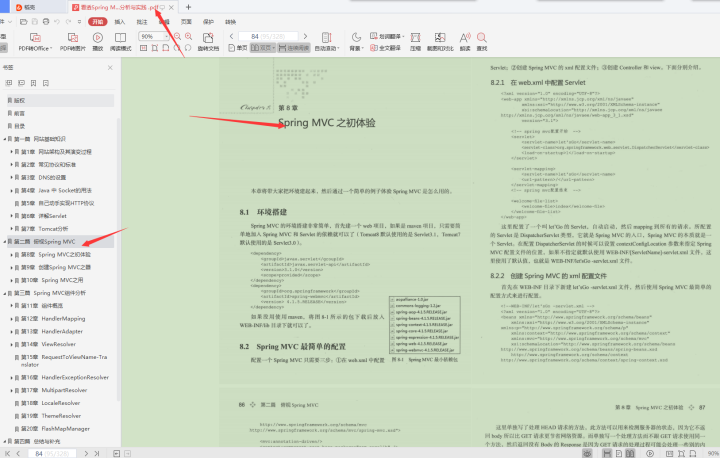This screenshot has width=720, height=458.
Task: Click the 划词翻译 word translation tool
Action: [387, 36]
